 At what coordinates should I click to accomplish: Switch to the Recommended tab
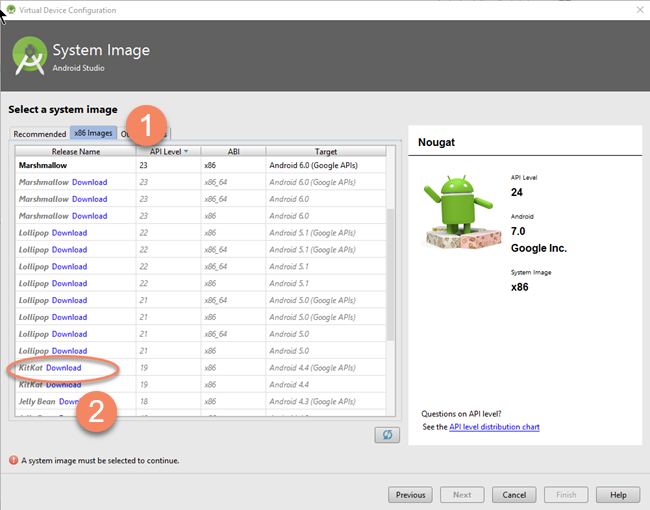coord(39,133)
